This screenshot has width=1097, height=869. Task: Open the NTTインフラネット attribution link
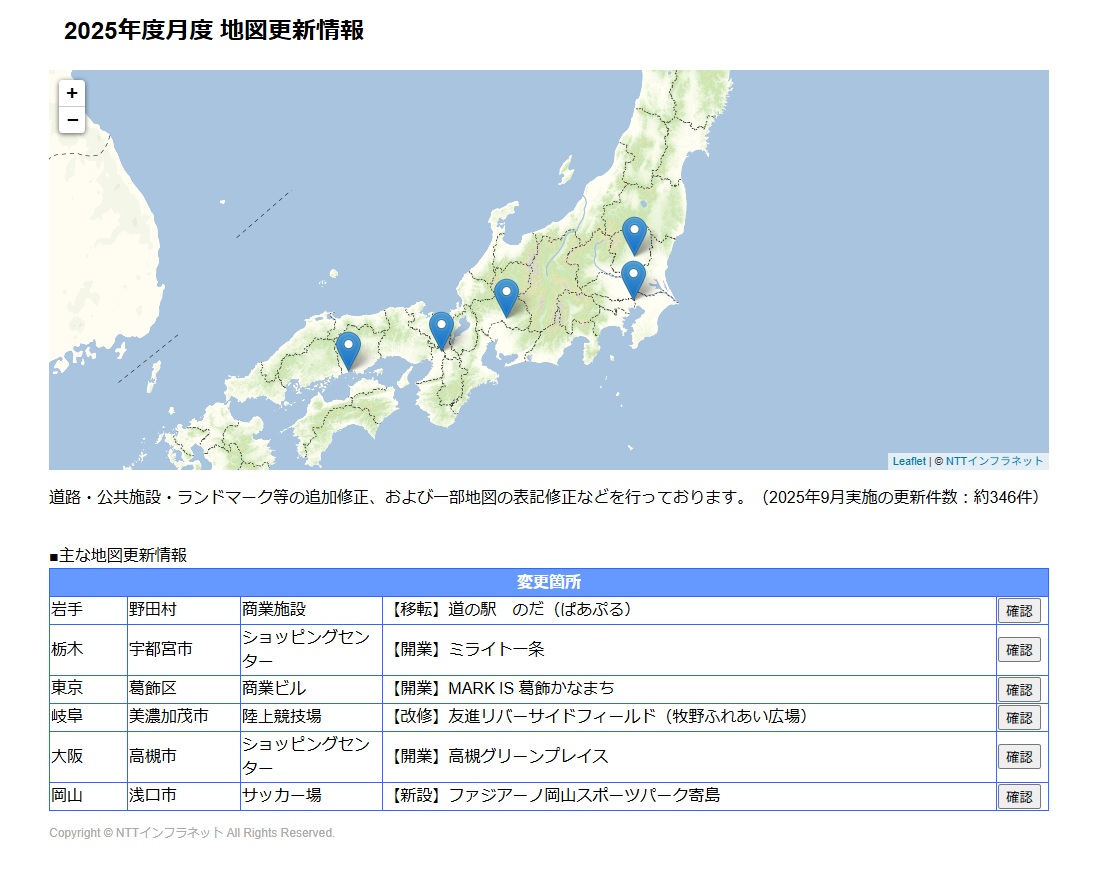pyautogui.click(x=994, y=461)
